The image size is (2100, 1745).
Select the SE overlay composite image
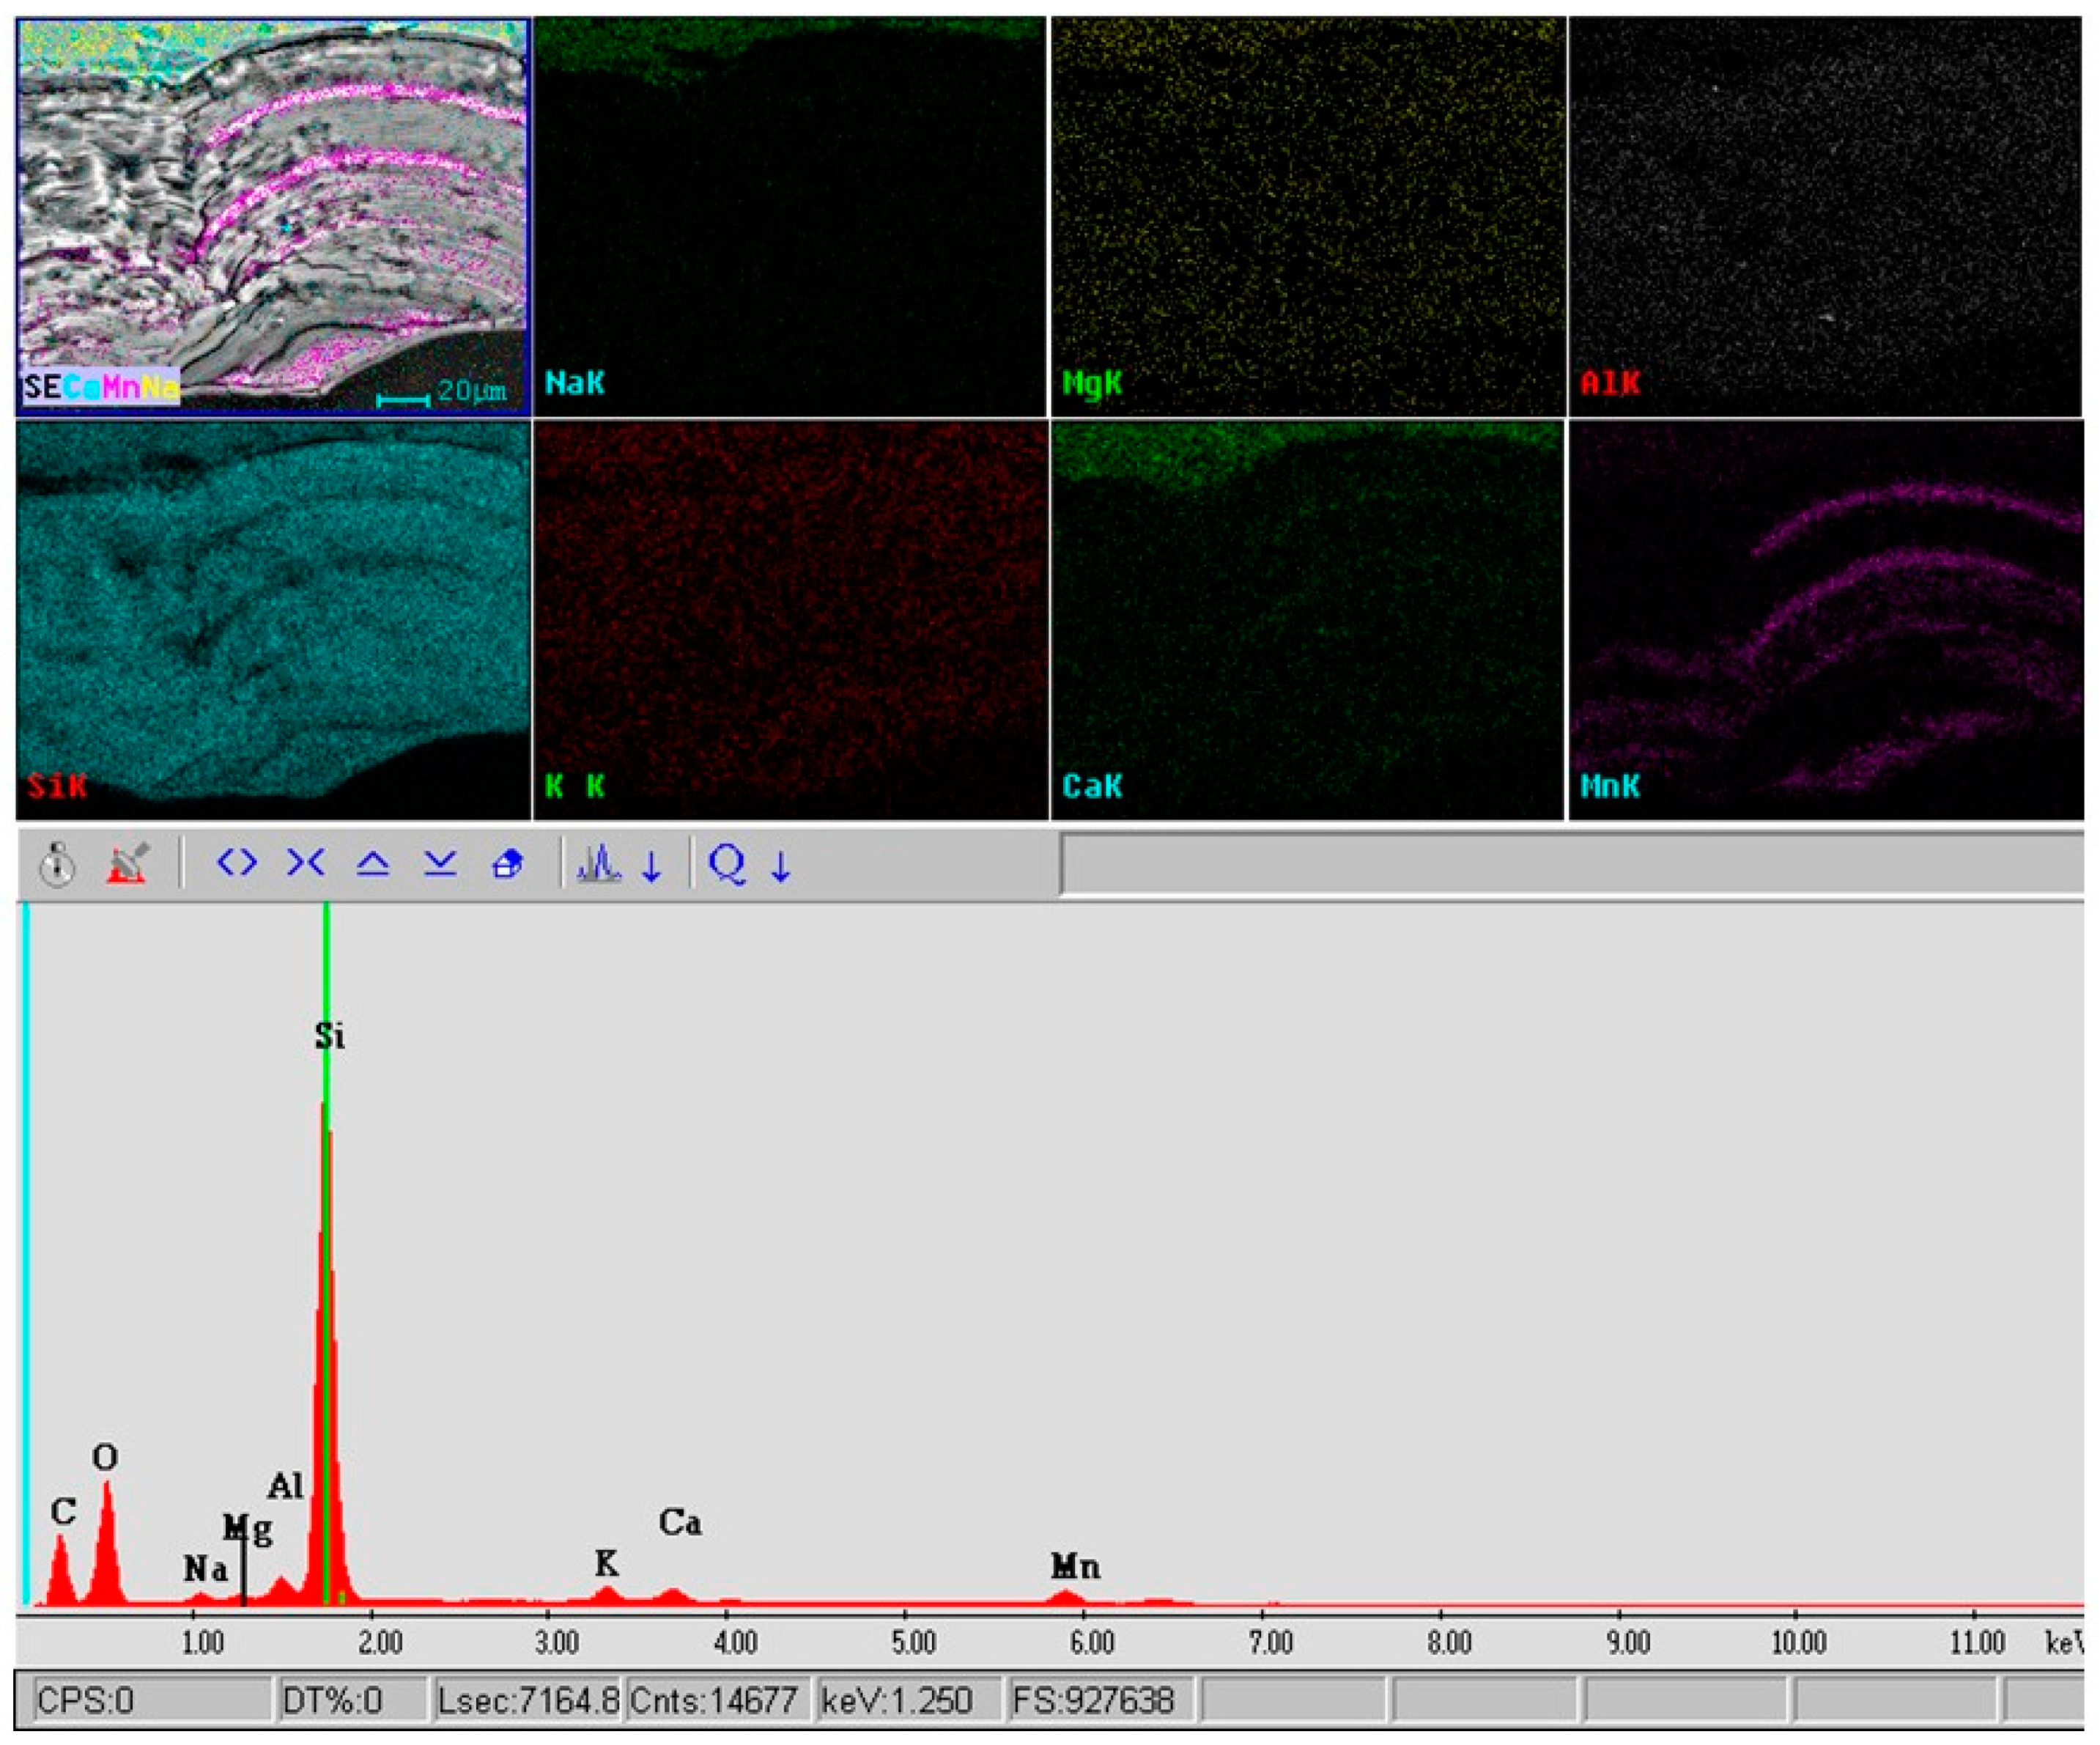273,216
